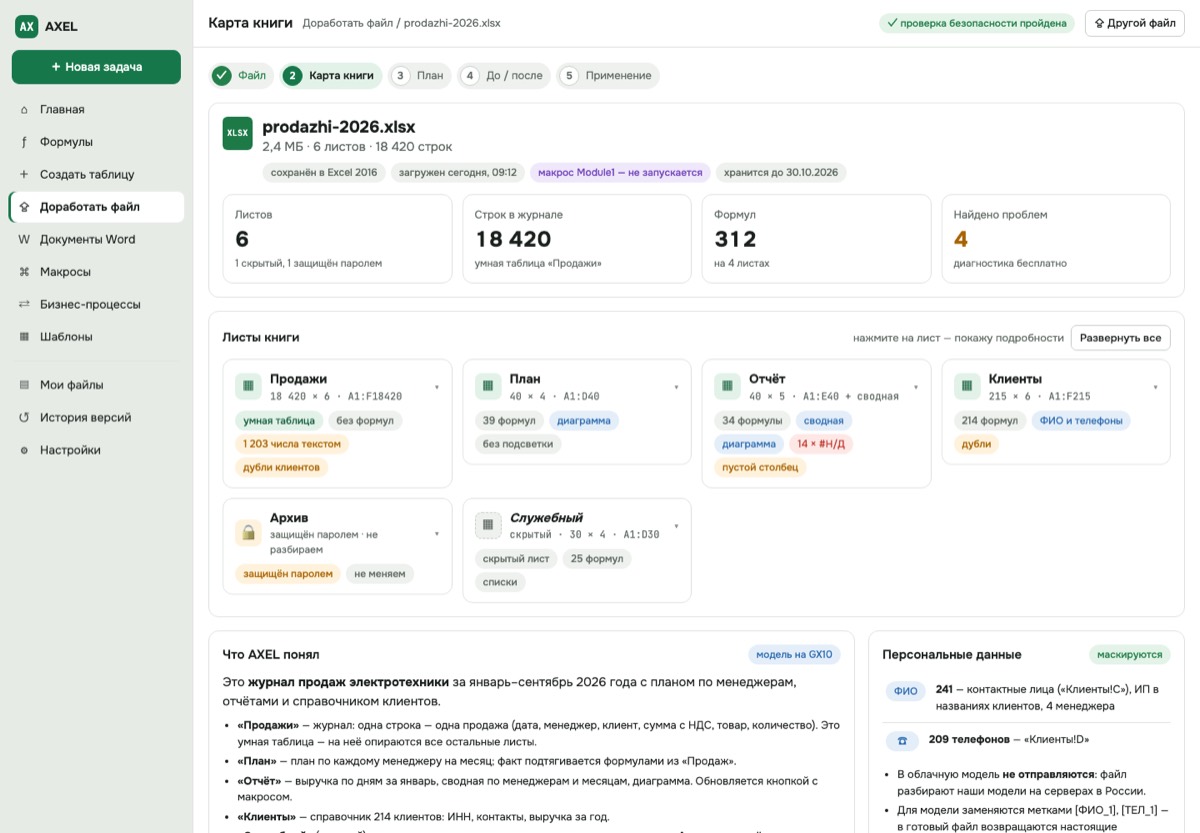Click the Новая задача button

click(96, 67)
